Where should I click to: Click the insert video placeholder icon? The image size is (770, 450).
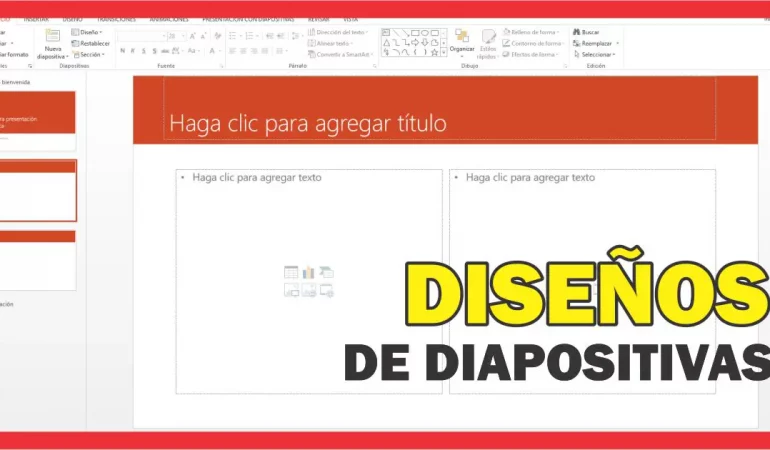(x=326, y=290)
